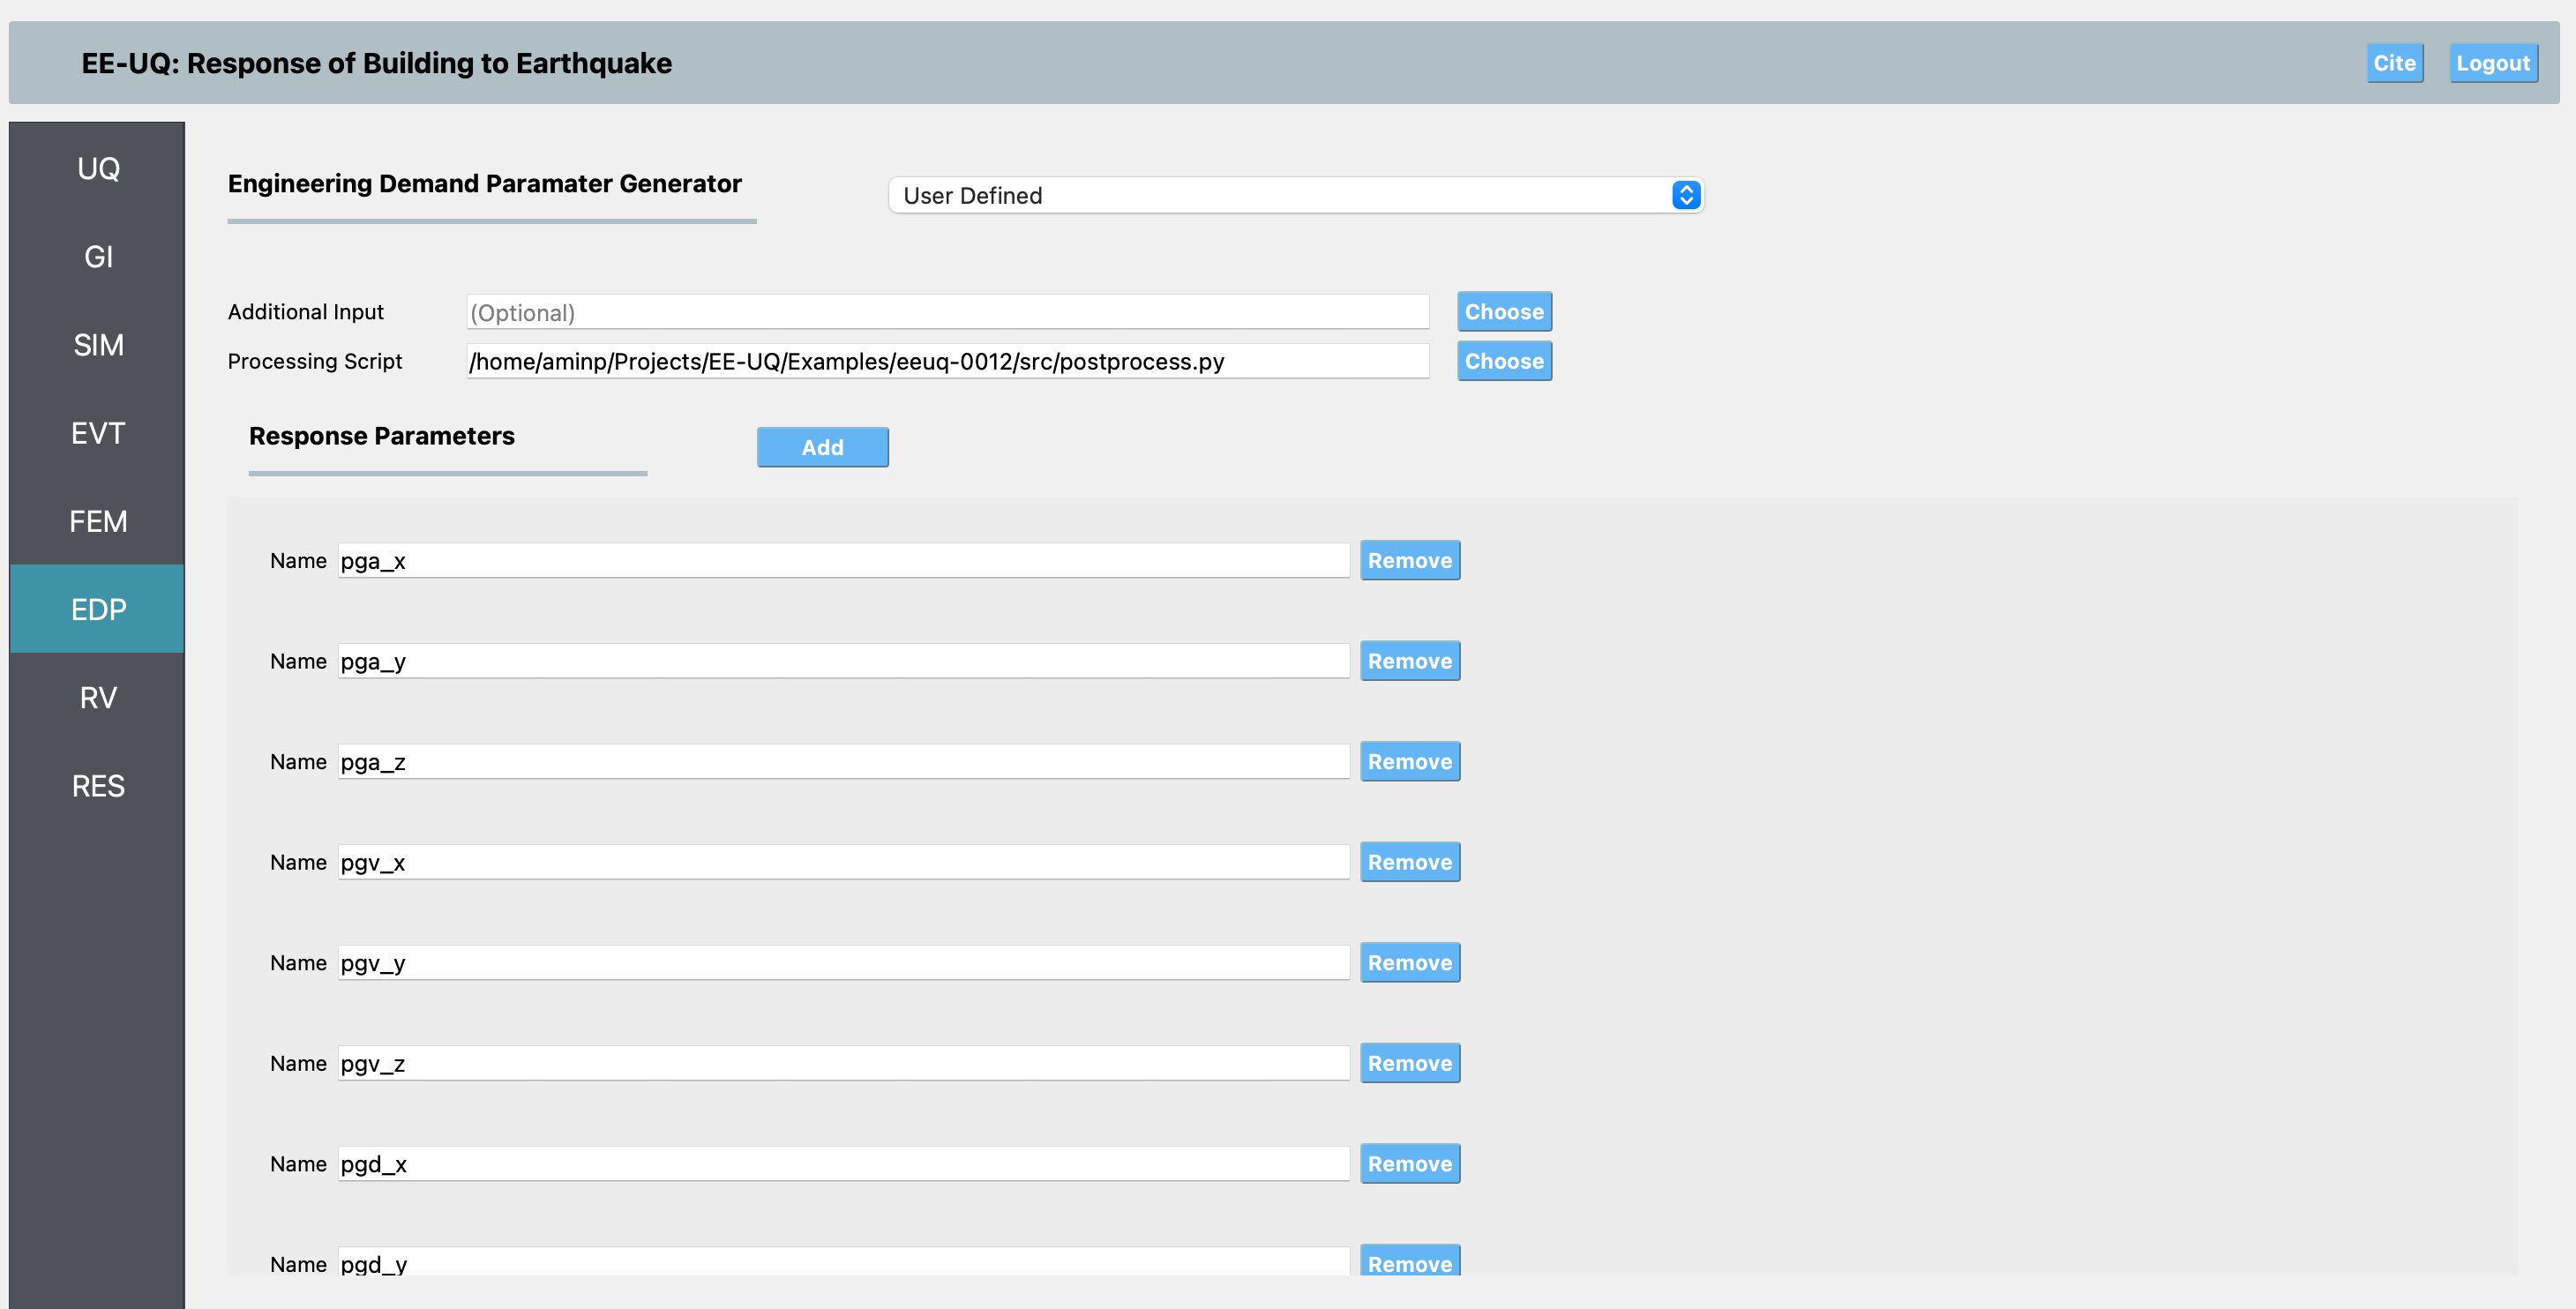Select the SIM sidebar tab
2576x1309 pixels.
[x=98, y=345]
